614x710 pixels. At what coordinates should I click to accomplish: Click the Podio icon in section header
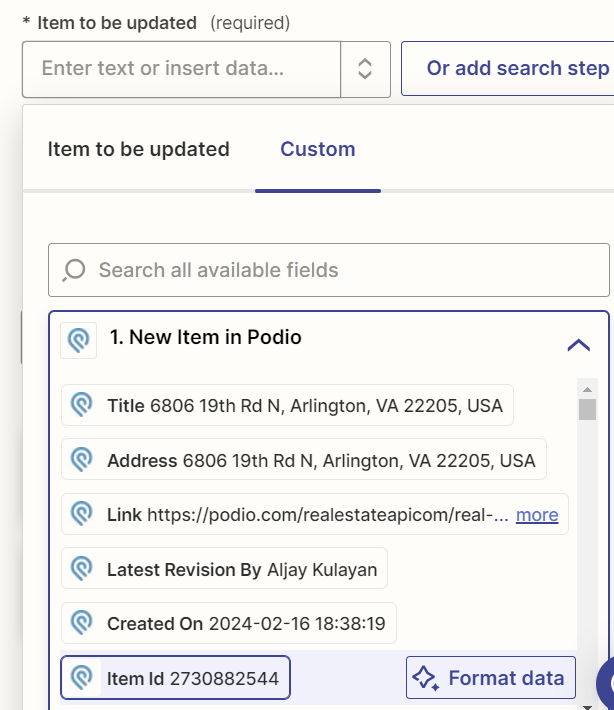[x=78, y=340]
